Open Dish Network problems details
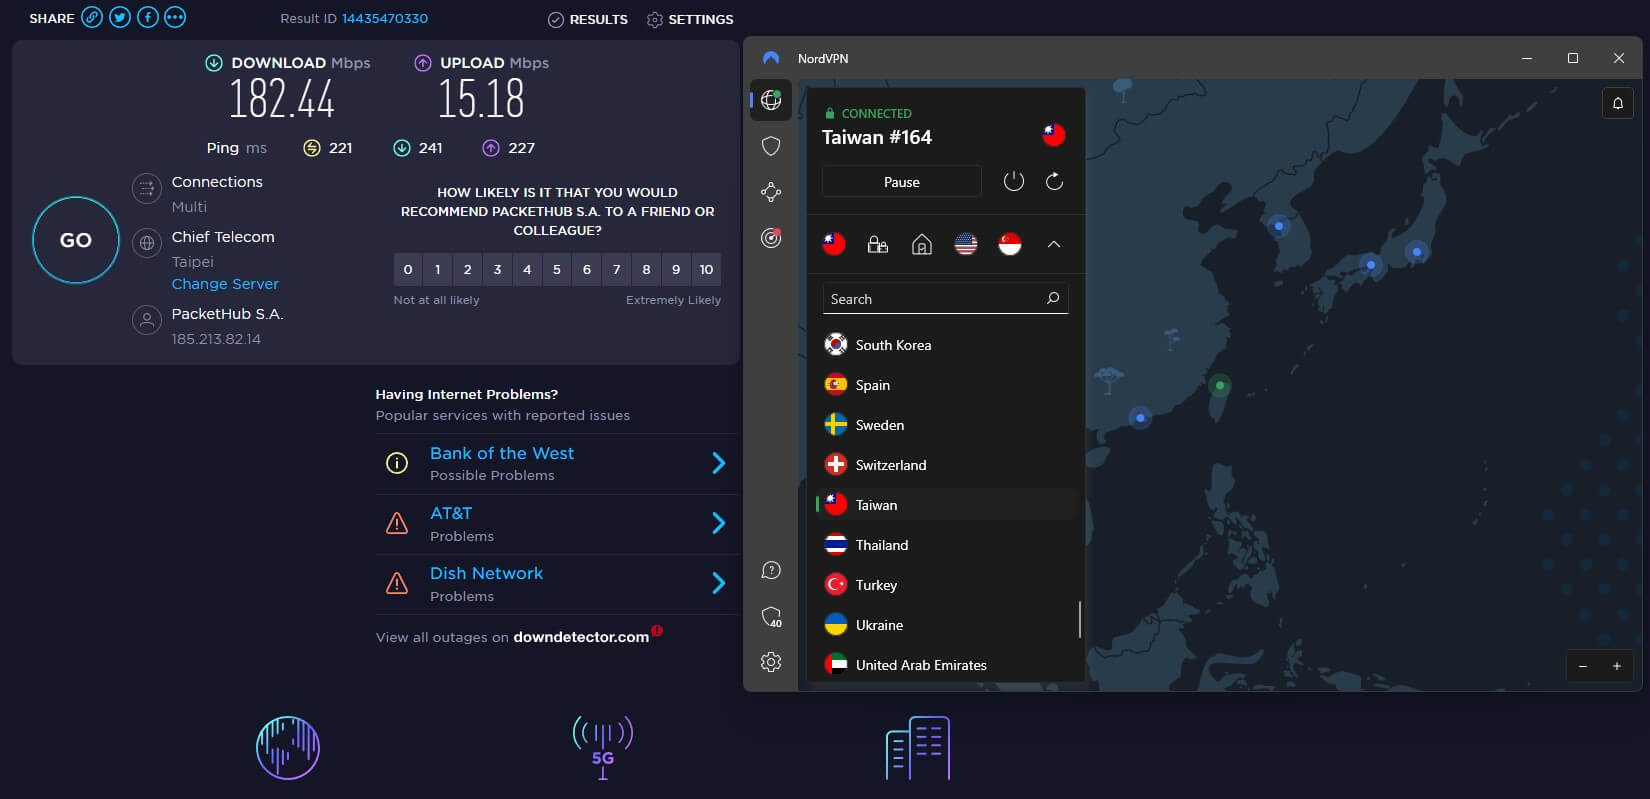1650x799 pixels. (557, 584)
